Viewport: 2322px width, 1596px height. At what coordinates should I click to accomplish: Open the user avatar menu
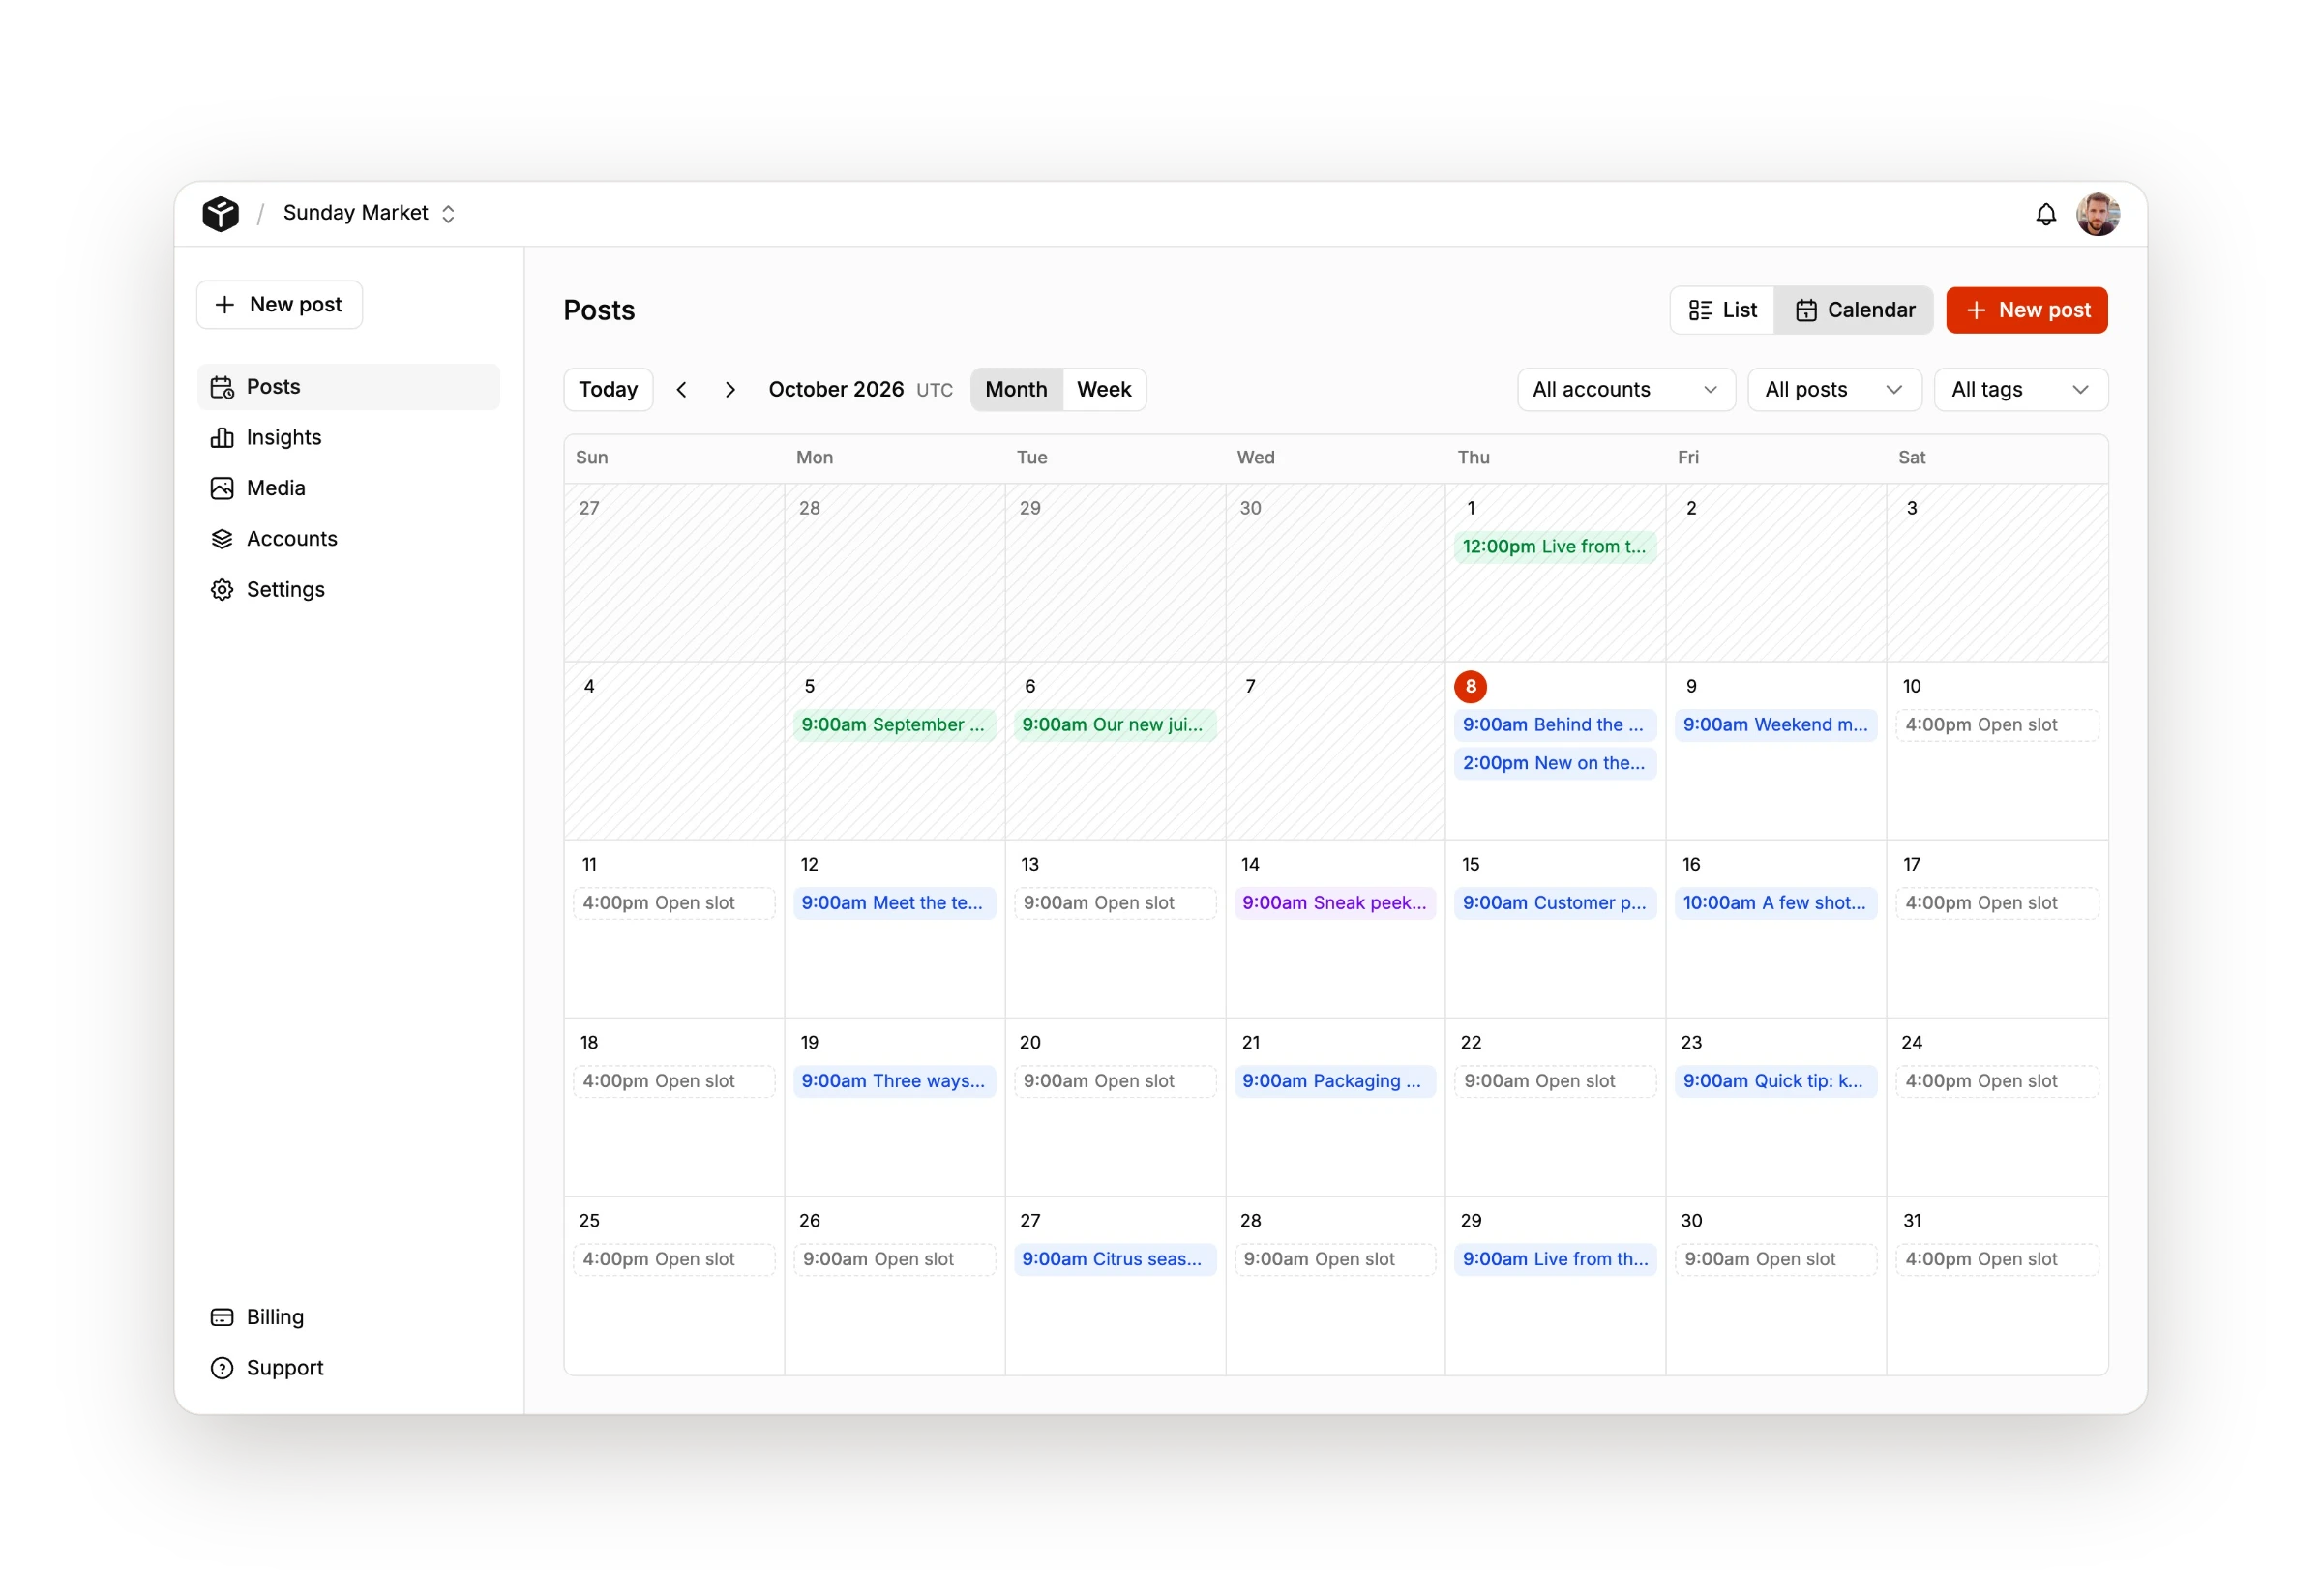coord(2097,214)
